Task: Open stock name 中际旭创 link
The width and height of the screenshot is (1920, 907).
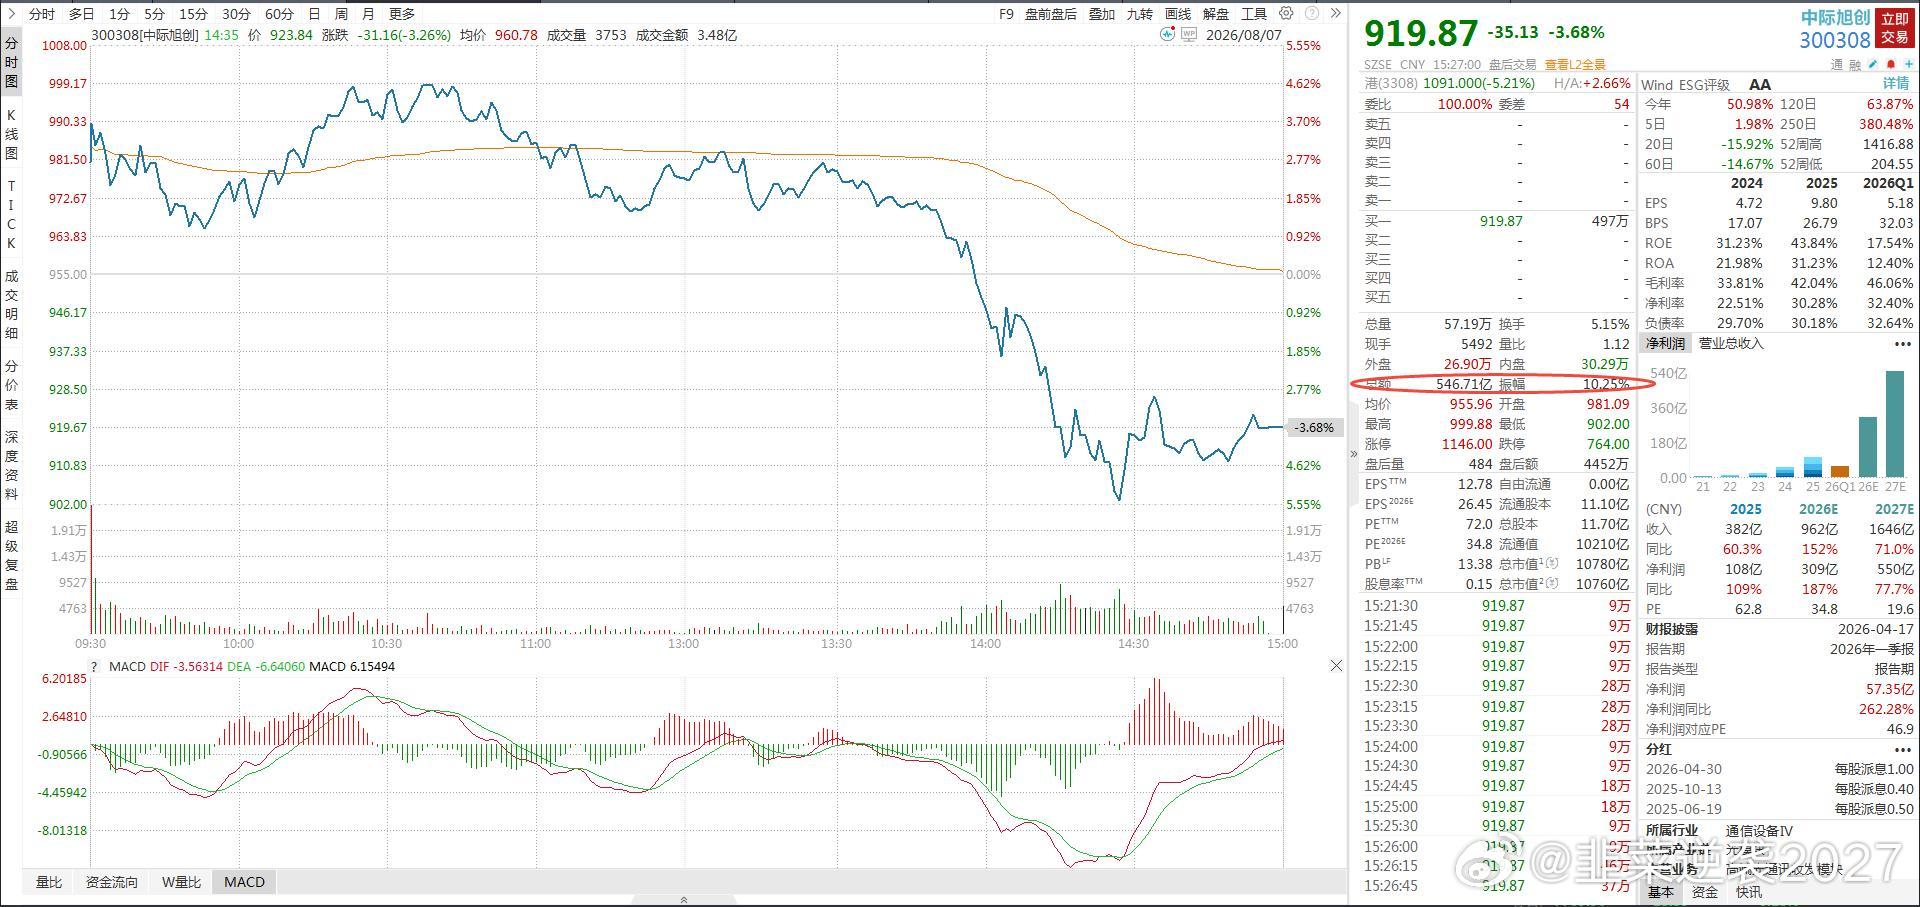Action: click(1836, 18)
